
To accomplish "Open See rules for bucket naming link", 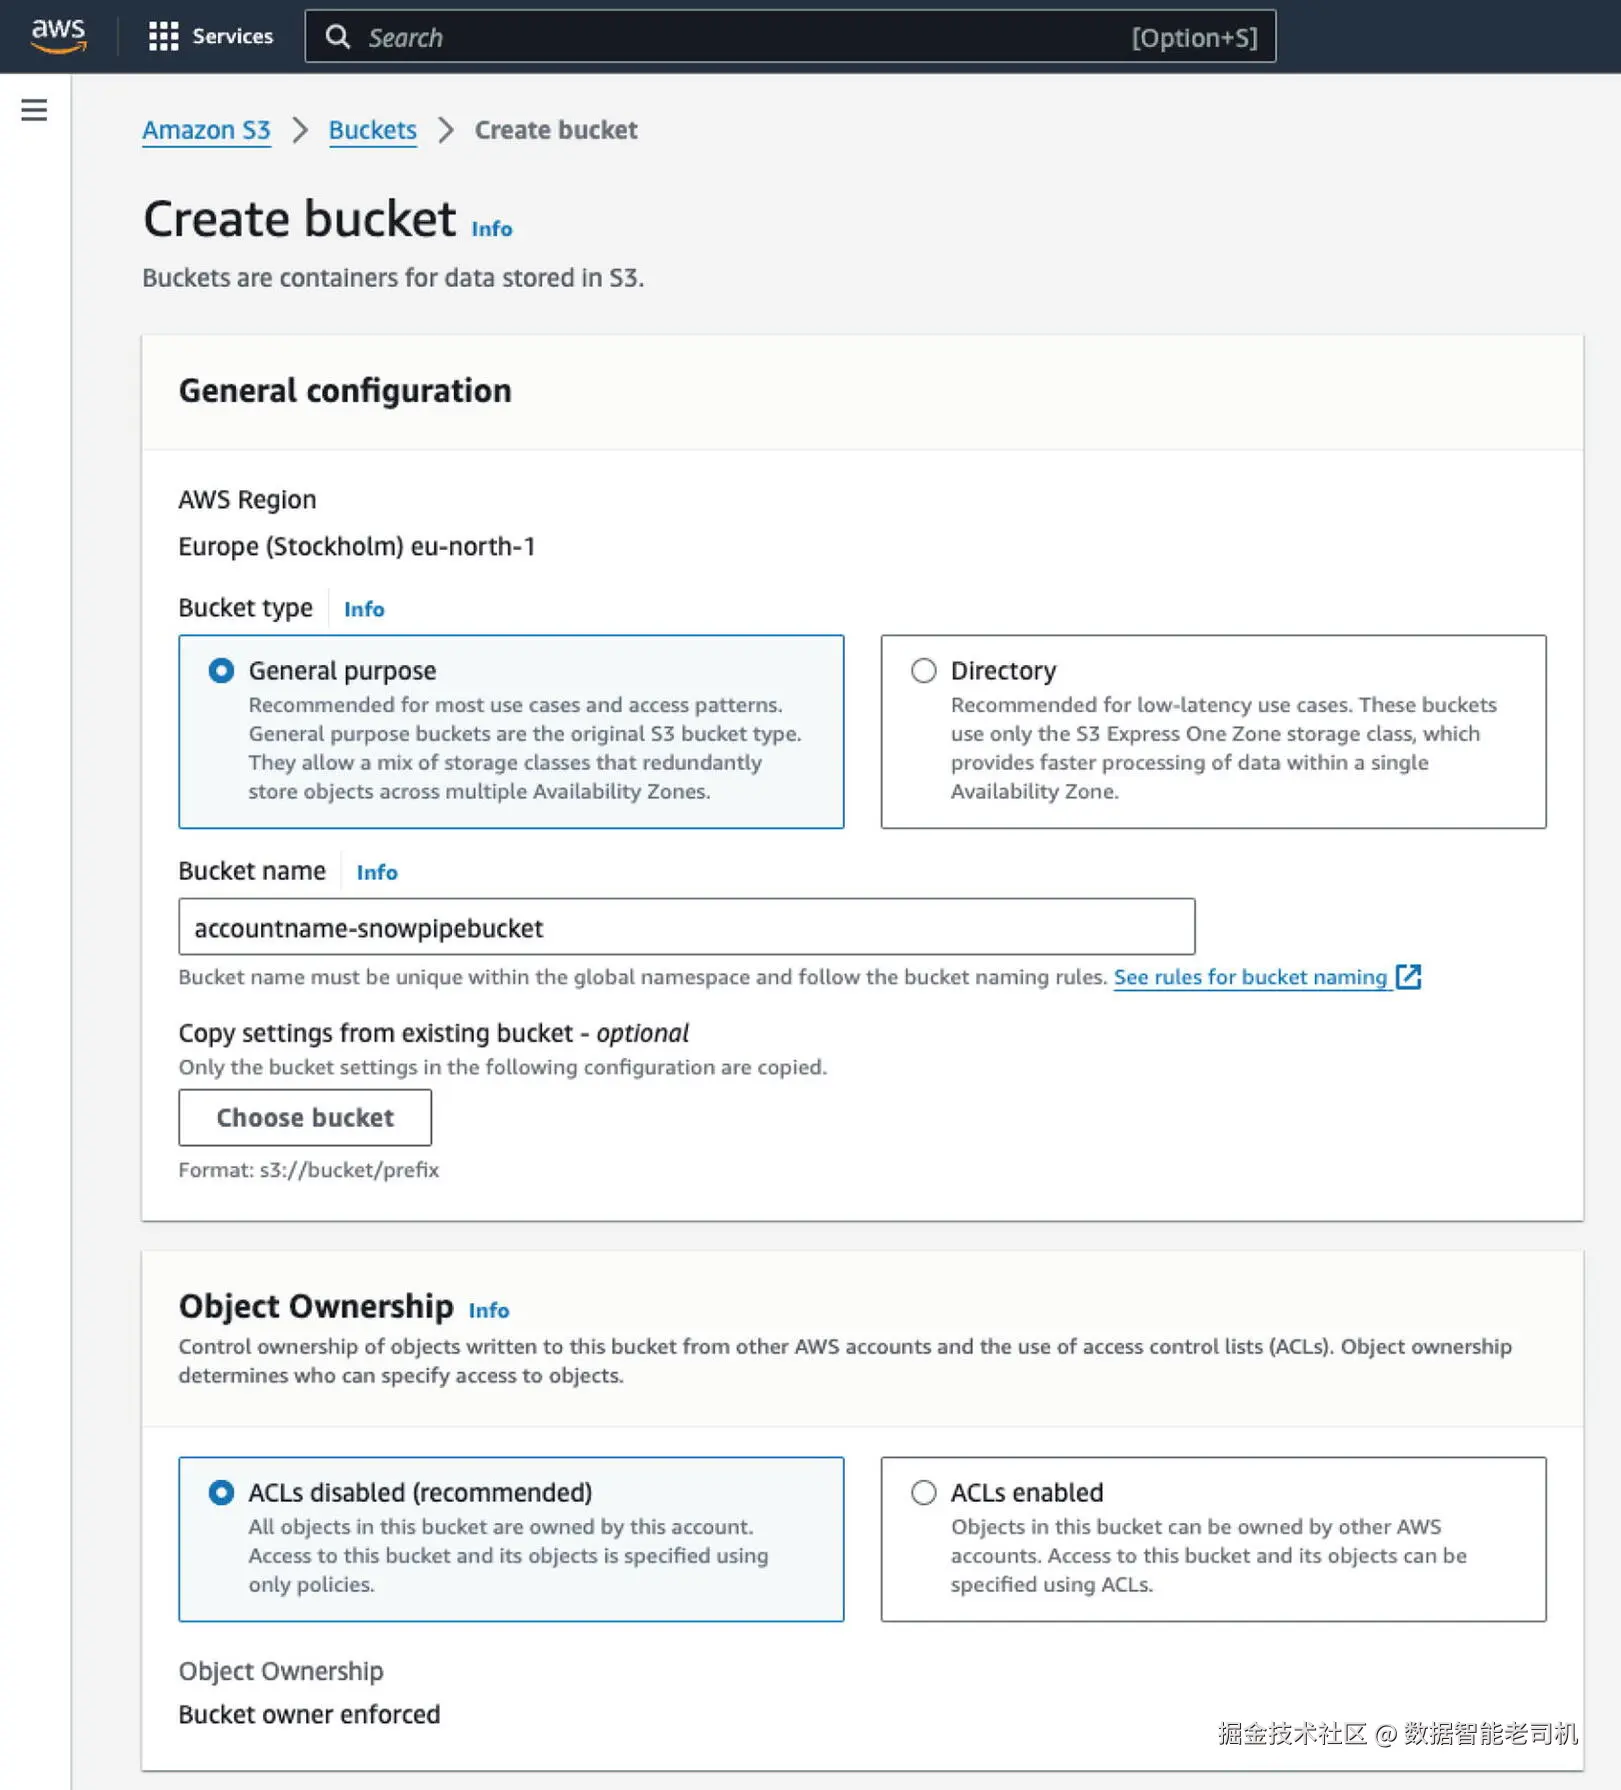I will (x=1250, y=977).
